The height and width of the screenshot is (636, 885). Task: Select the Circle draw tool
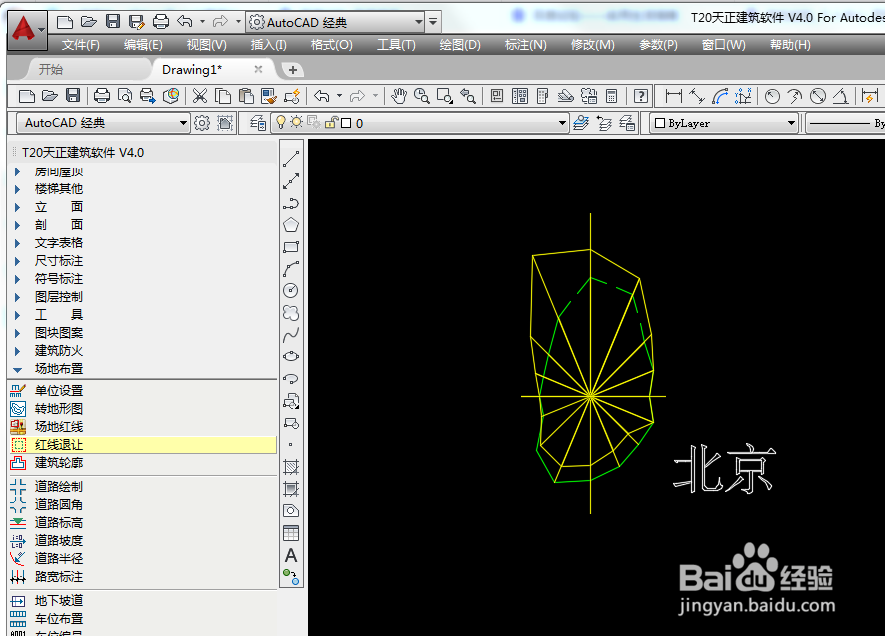point(291,291)
